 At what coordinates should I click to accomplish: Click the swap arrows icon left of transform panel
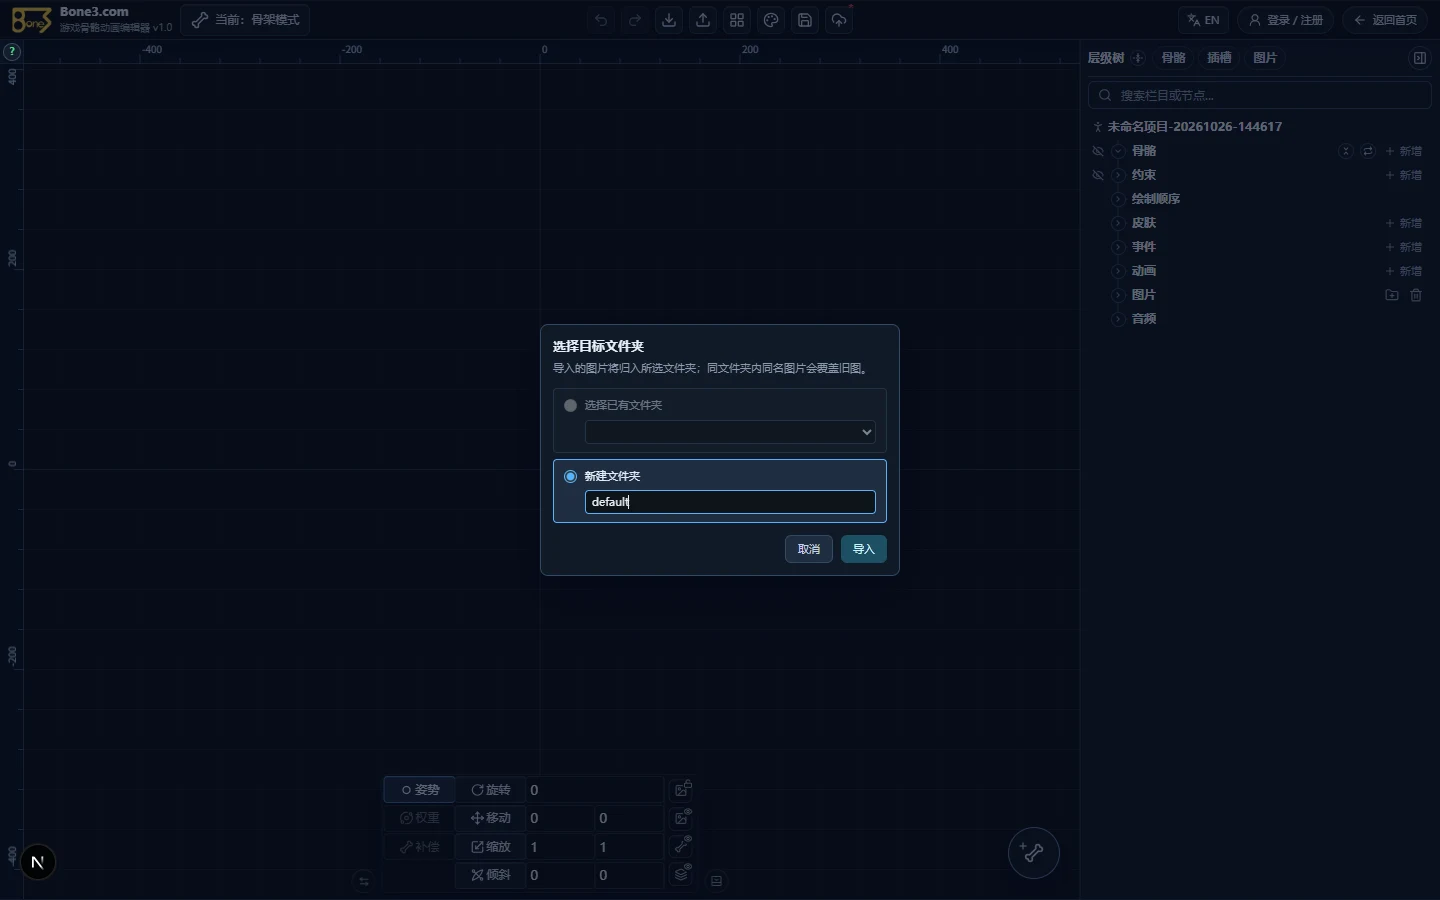point(364,881)
